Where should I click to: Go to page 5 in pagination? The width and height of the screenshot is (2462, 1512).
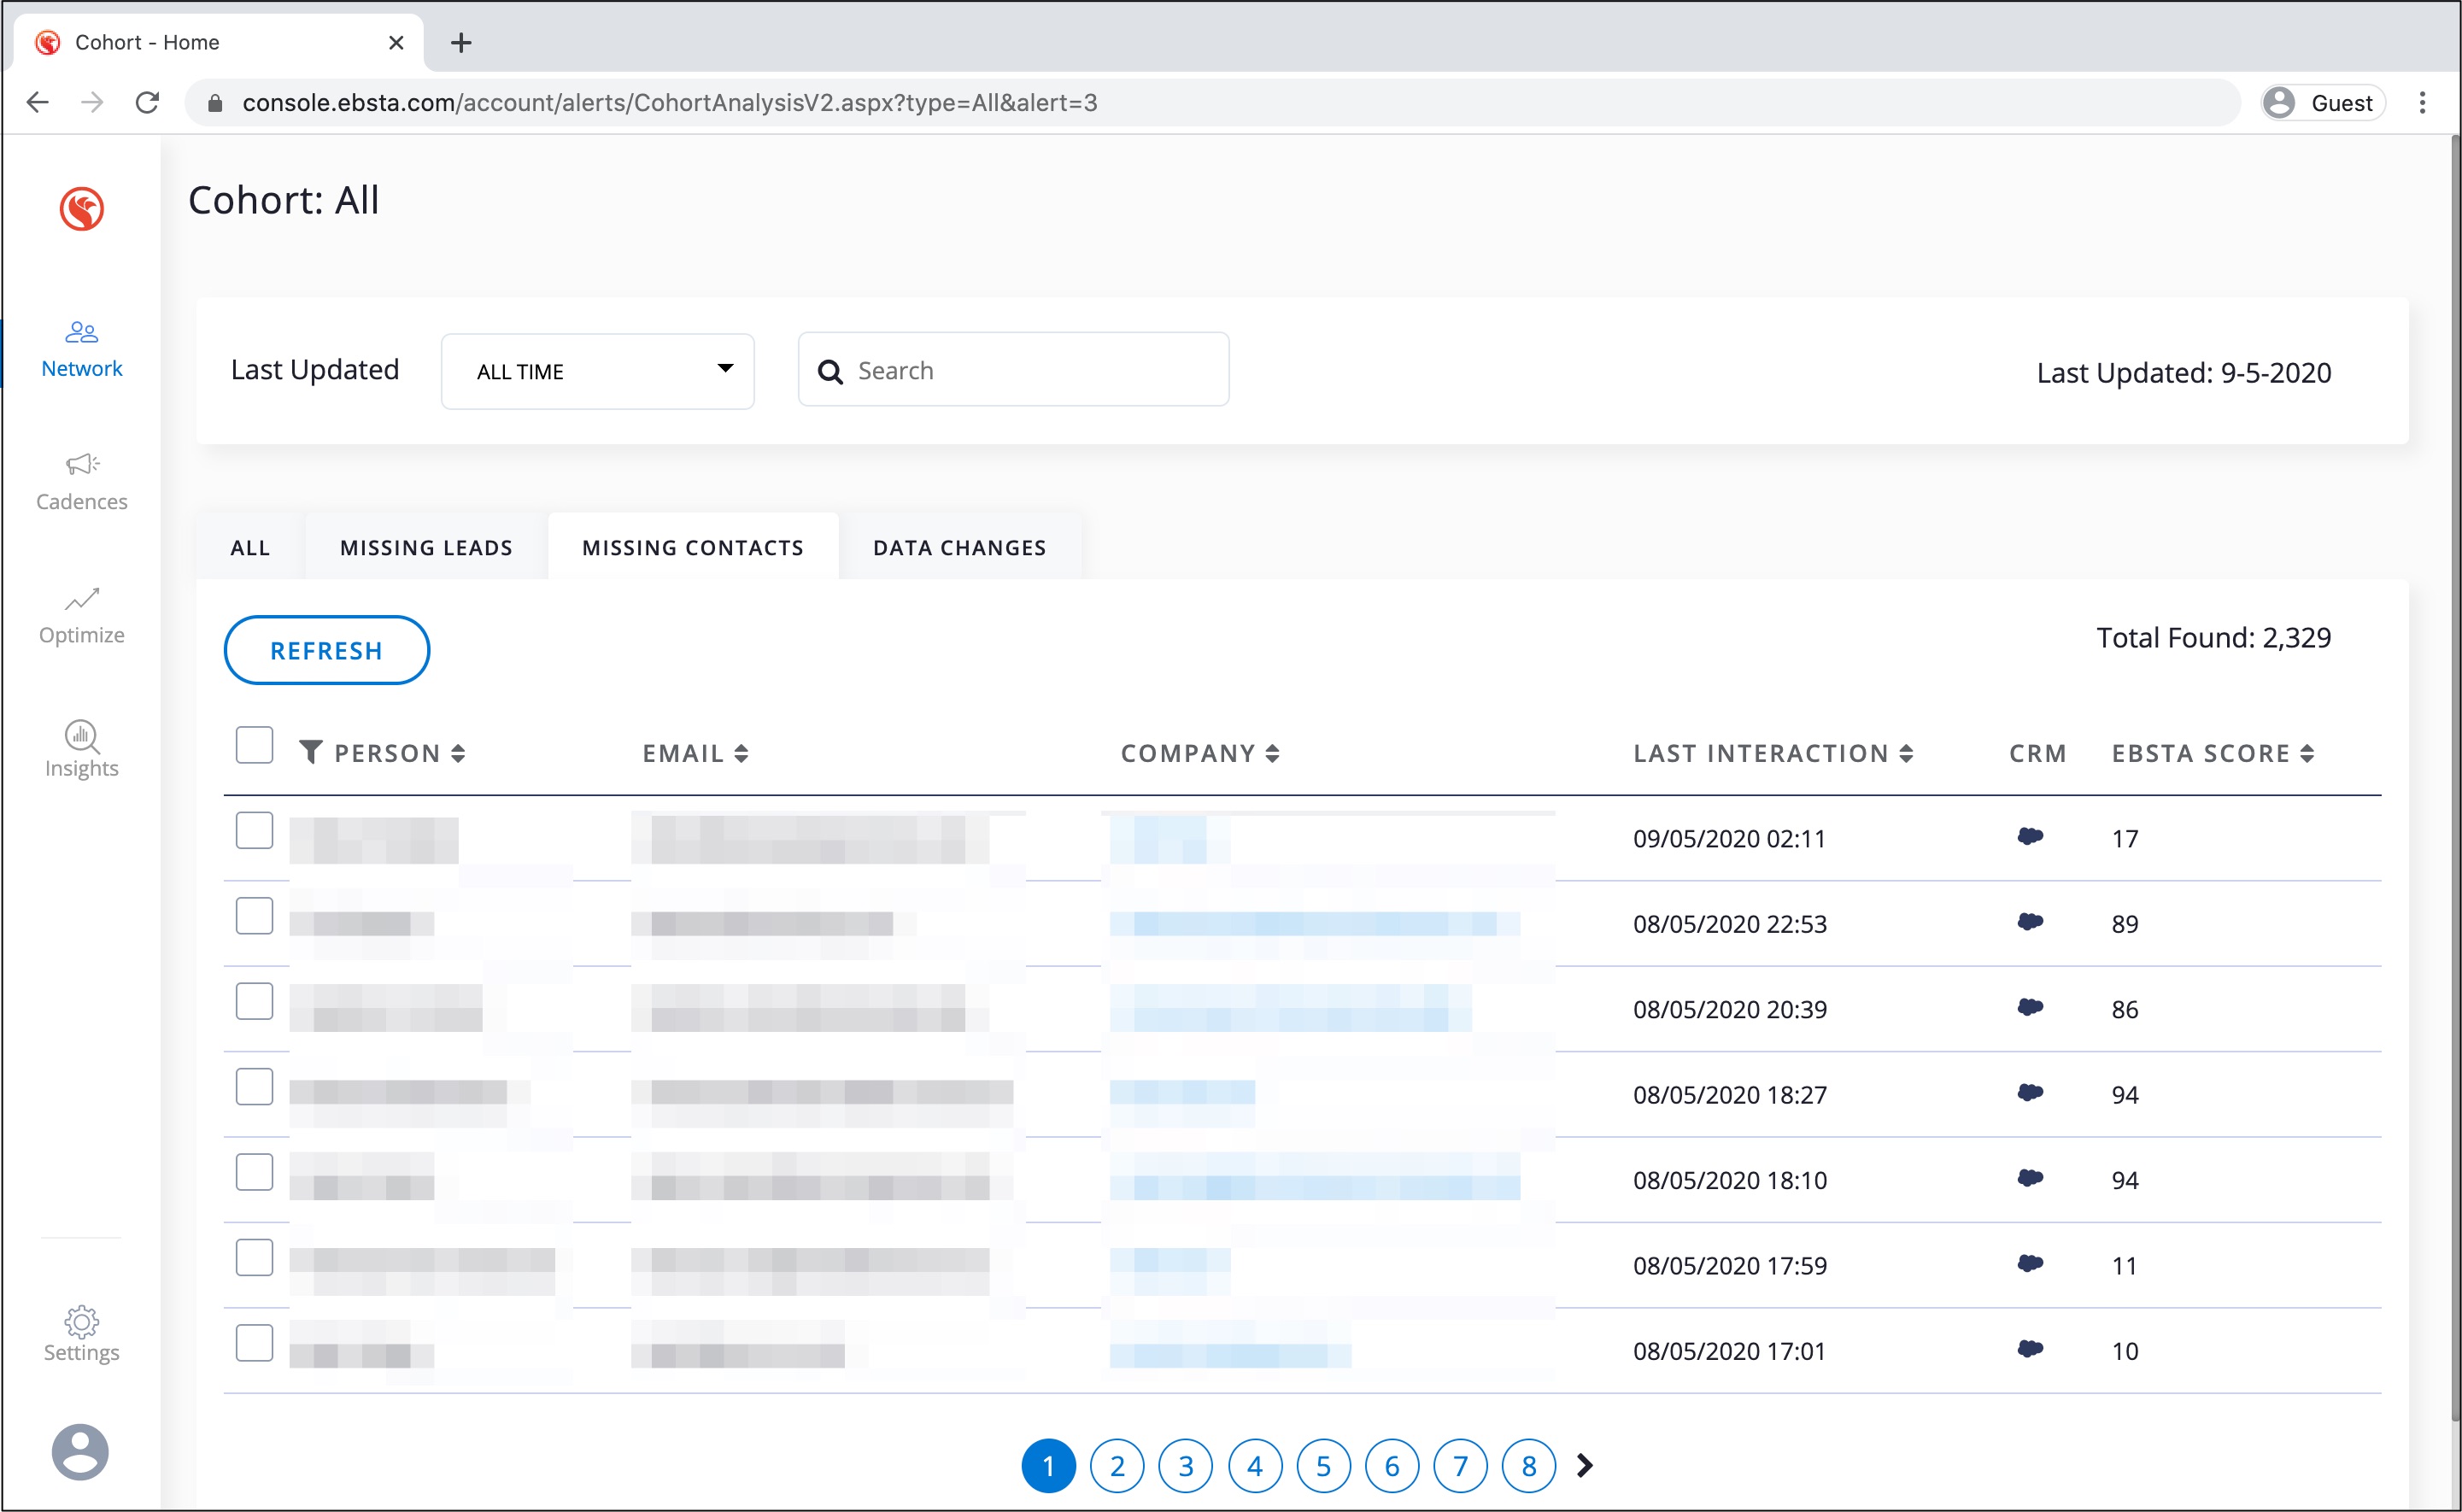tap(1323, 1465)
